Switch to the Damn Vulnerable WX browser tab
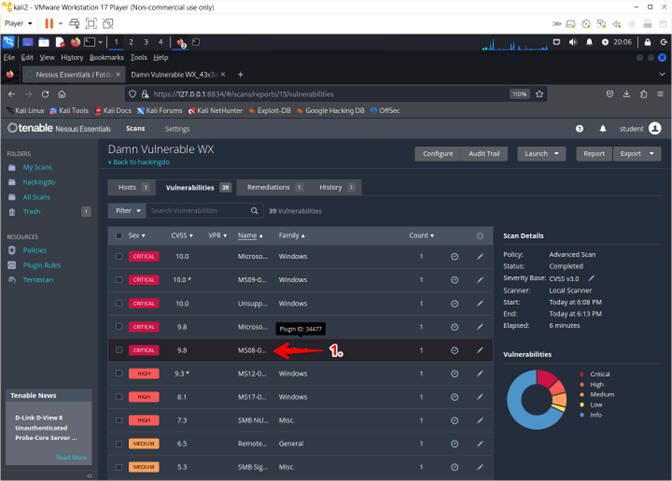672x481 pixels. click(x=178, y=75)
